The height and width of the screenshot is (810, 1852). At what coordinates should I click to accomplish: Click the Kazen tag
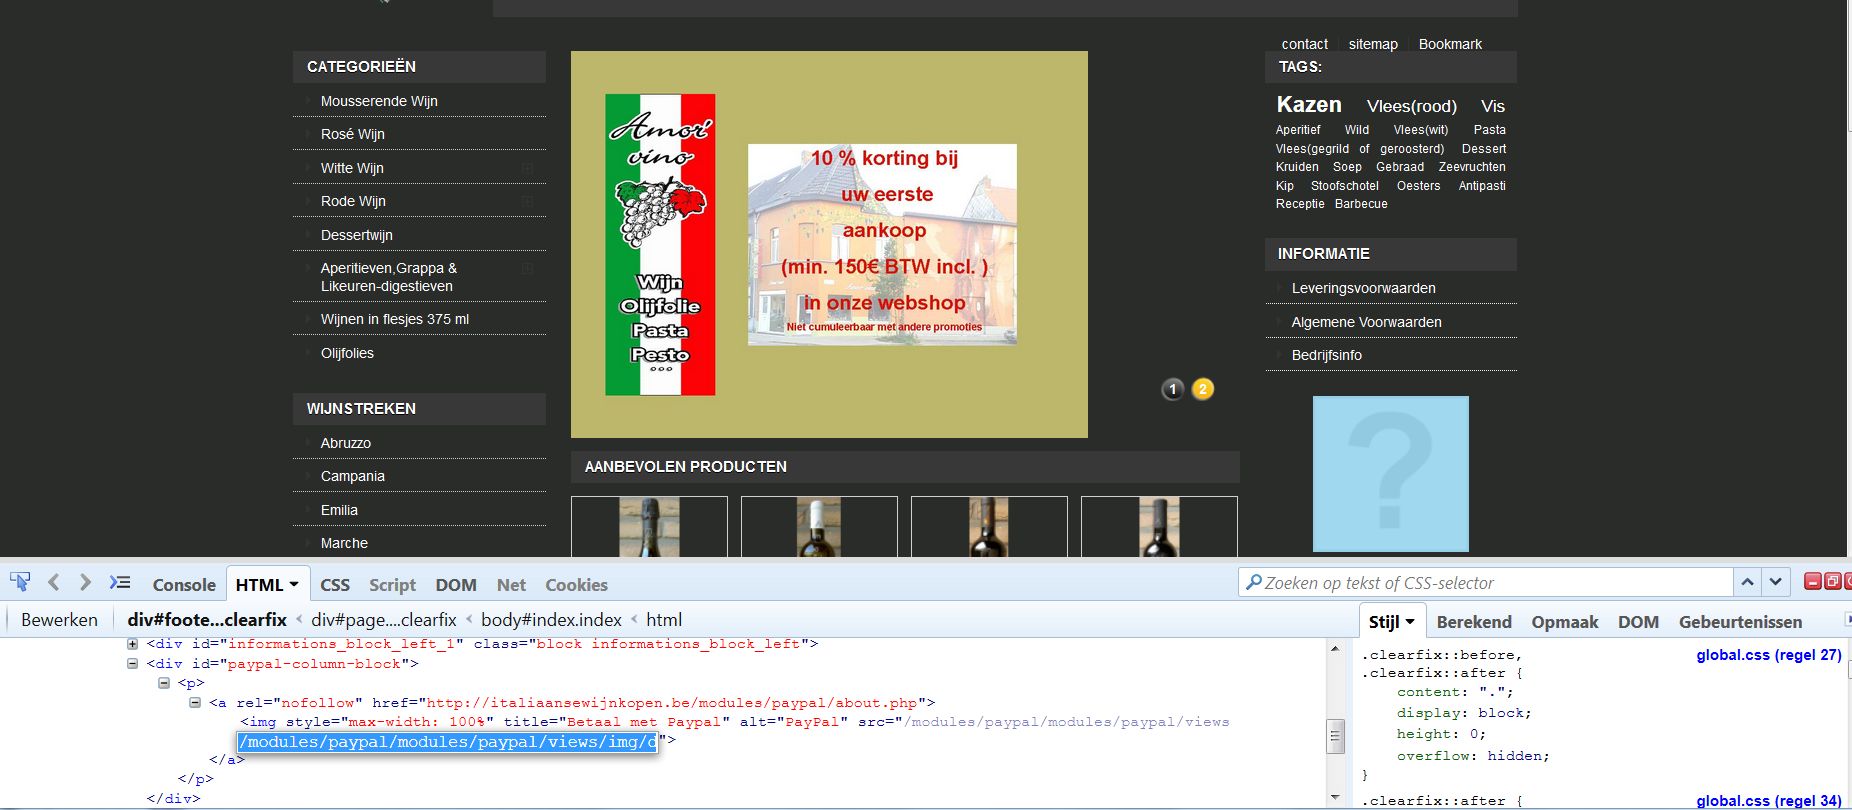pos(1309,104)
